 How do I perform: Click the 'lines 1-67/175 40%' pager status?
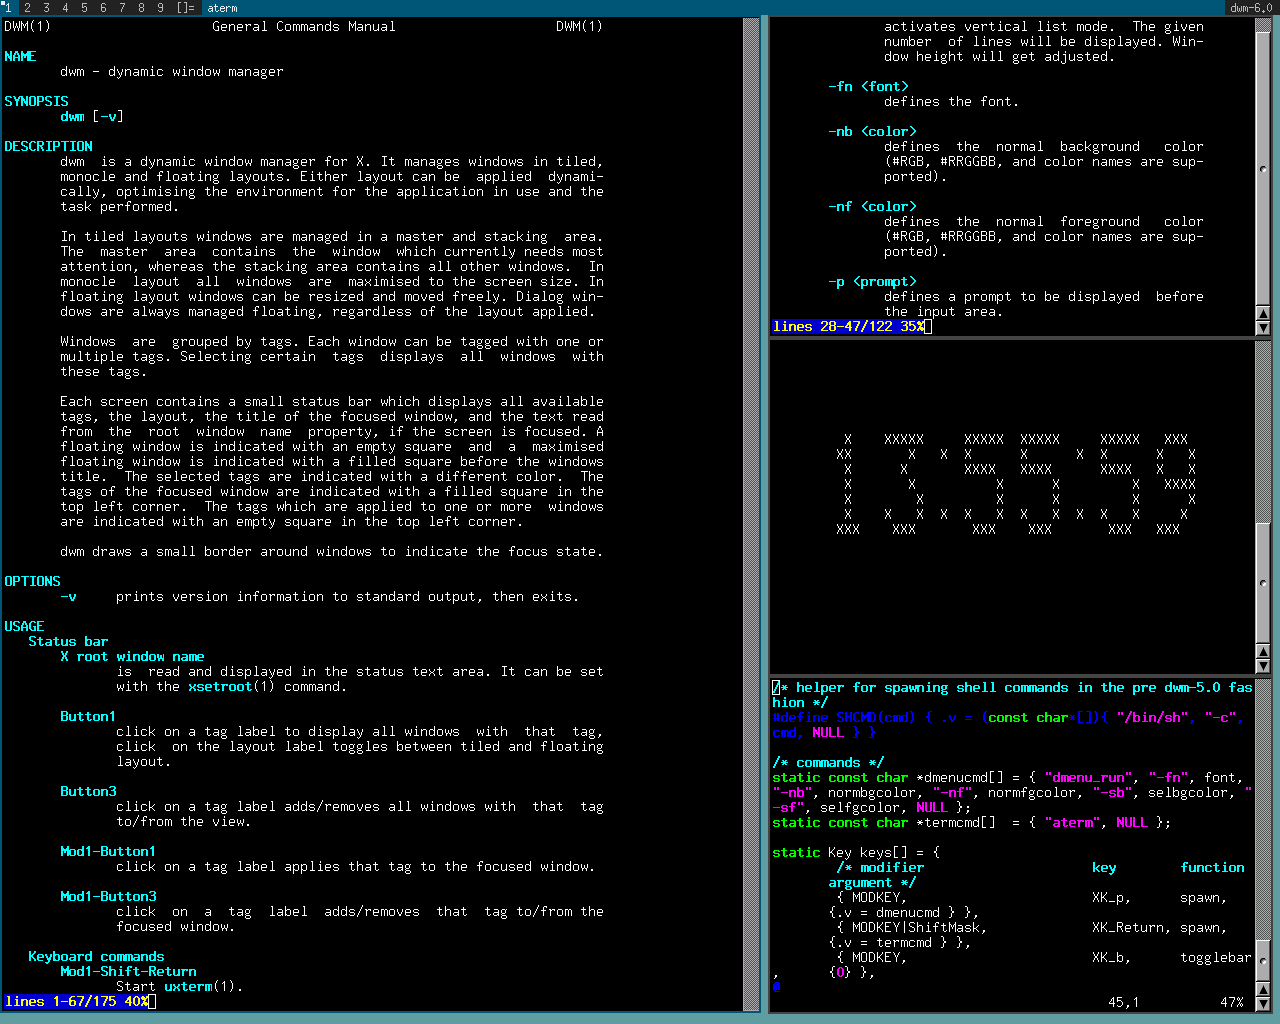click(76, 1002)
